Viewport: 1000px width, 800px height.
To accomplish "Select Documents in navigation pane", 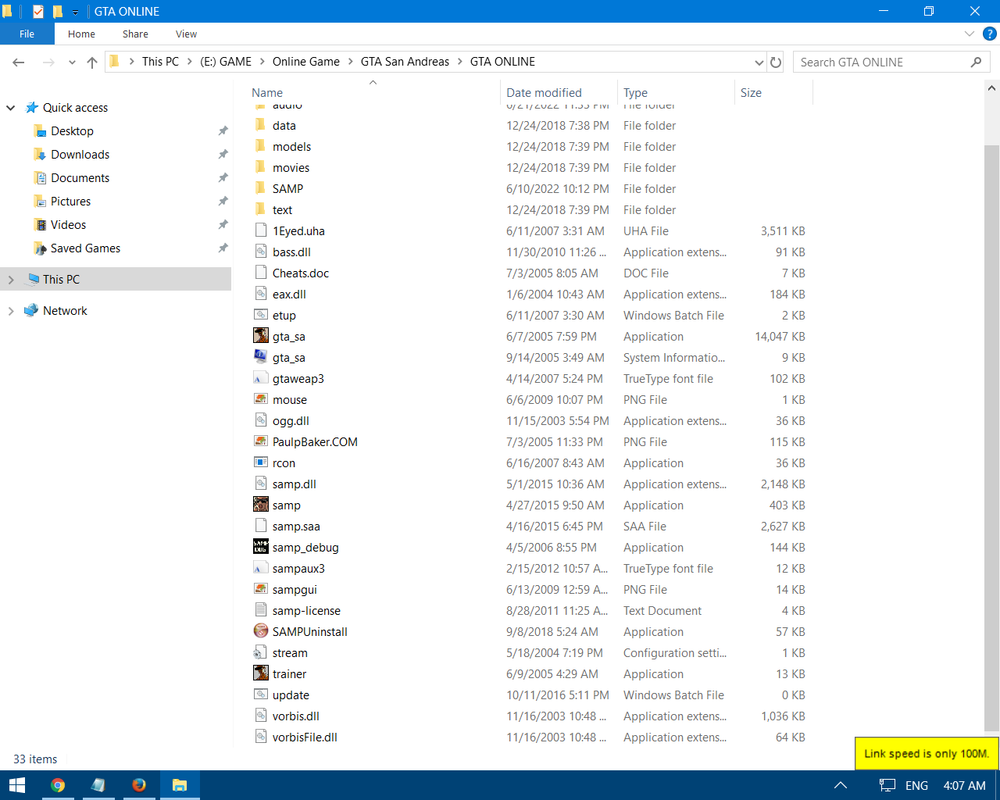I will pos(80,178).
